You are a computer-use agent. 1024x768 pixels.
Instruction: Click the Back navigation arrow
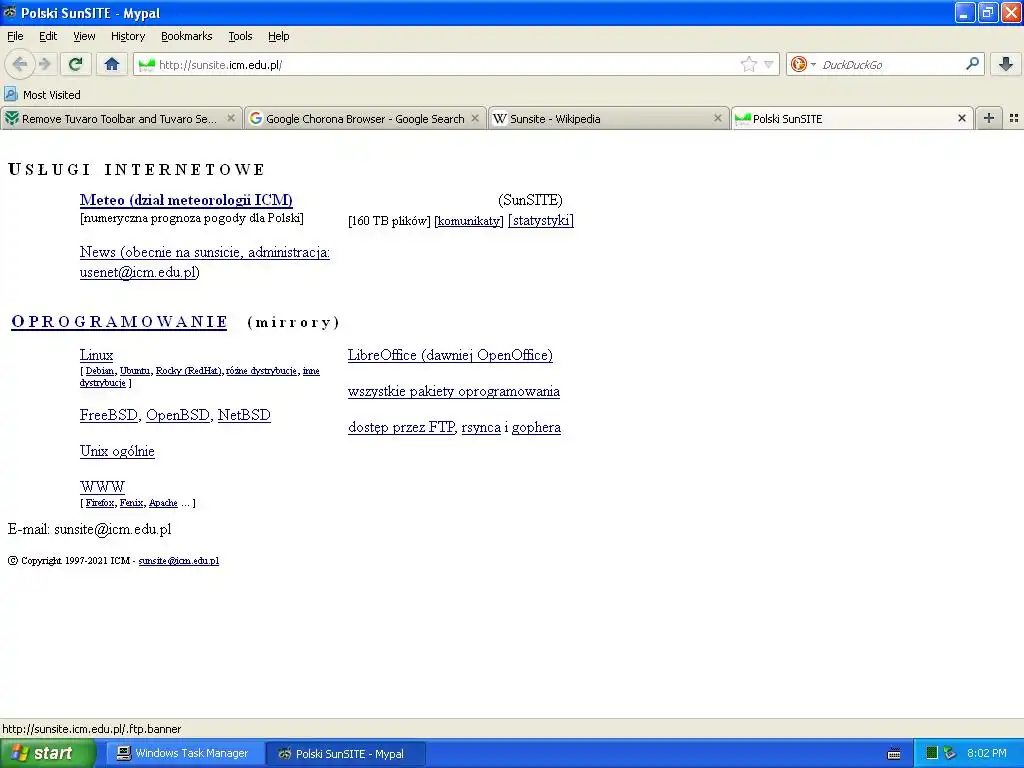click(x=20, y=64)
